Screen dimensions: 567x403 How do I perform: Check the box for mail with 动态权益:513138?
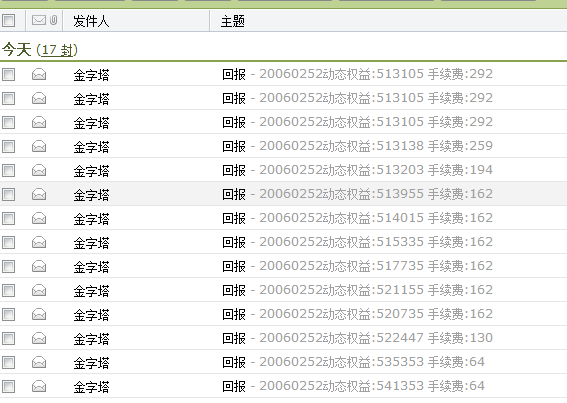(8, 146)
